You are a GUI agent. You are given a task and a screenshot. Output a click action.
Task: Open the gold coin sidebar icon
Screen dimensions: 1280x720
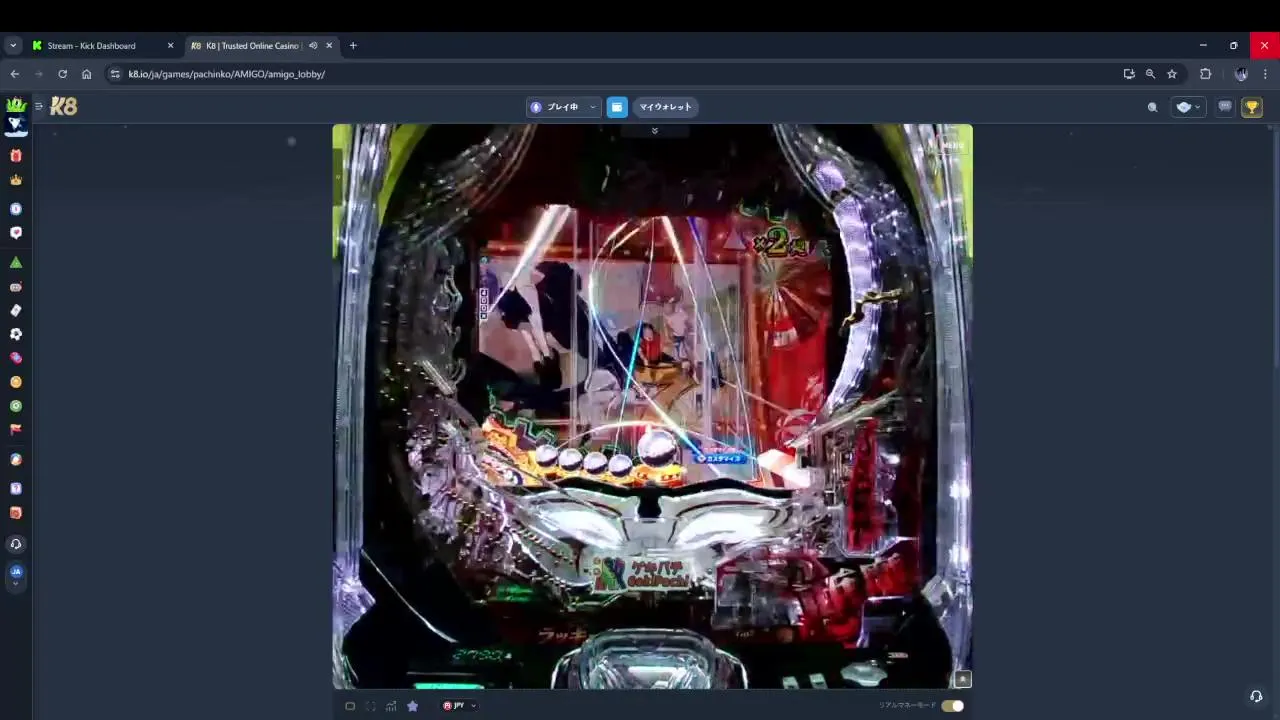pyautogui.click(x=15, y=382)
